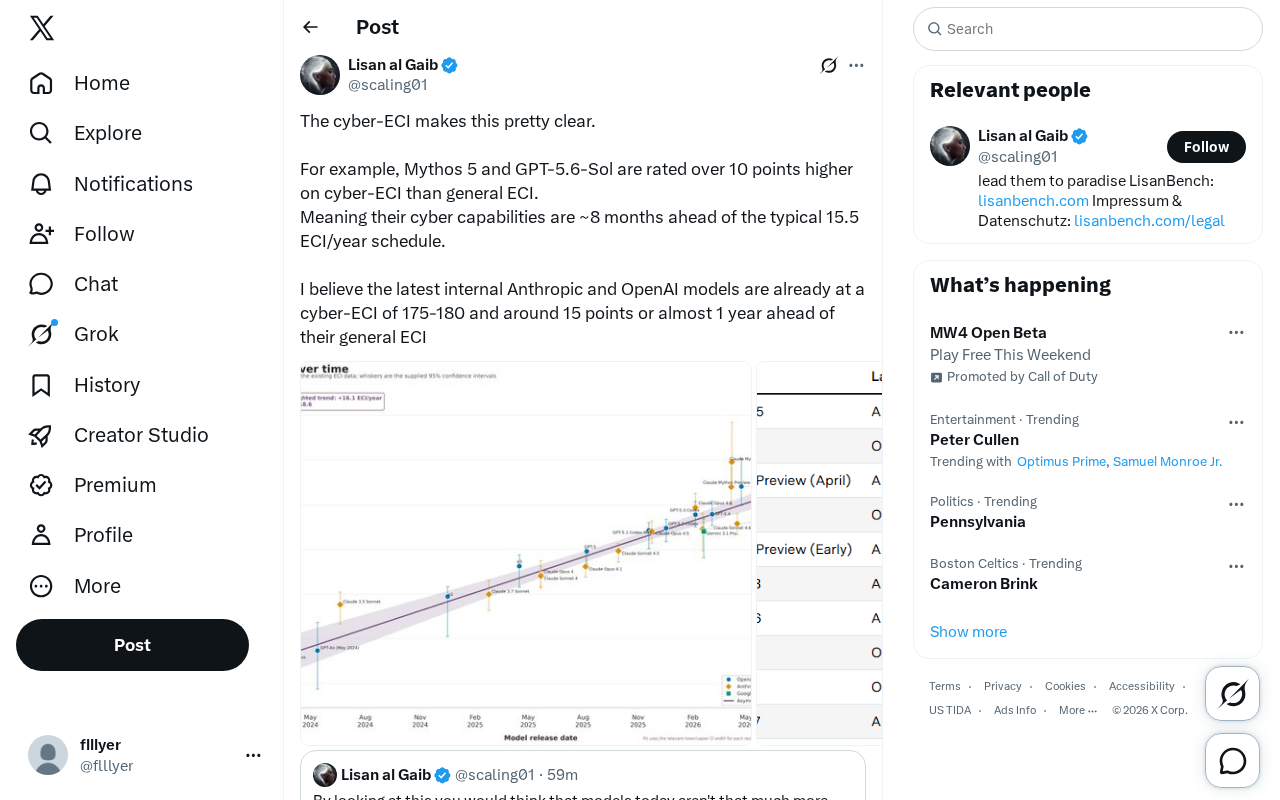
Task: Open Grok icon next to post options
Action: [829, 65]
